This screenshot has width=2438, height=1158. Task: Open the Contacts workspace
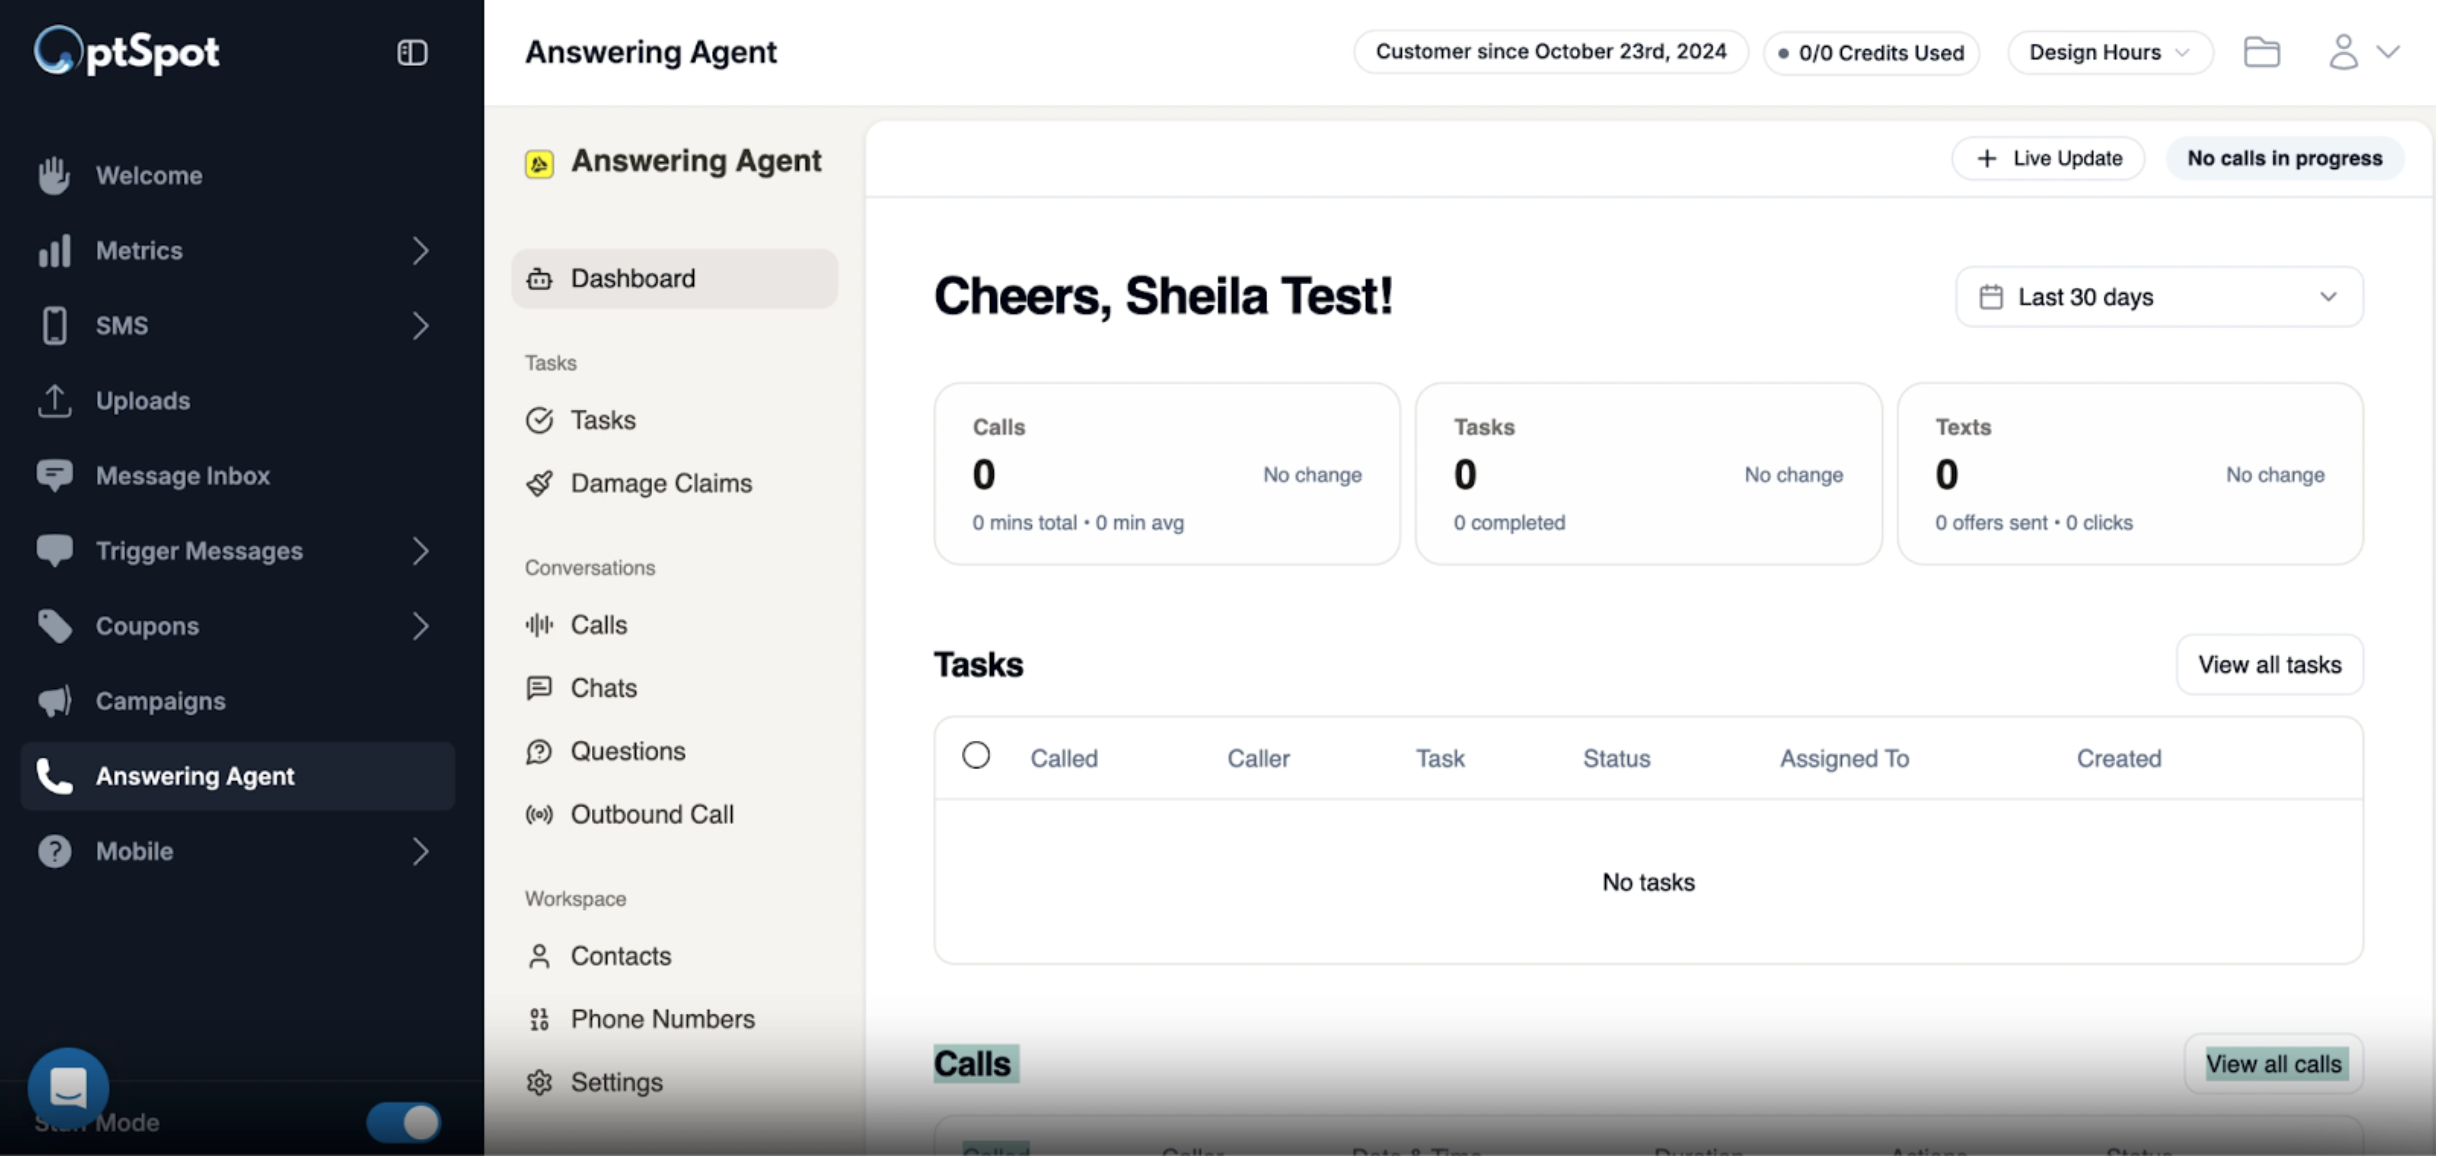[x=621, y=955]
